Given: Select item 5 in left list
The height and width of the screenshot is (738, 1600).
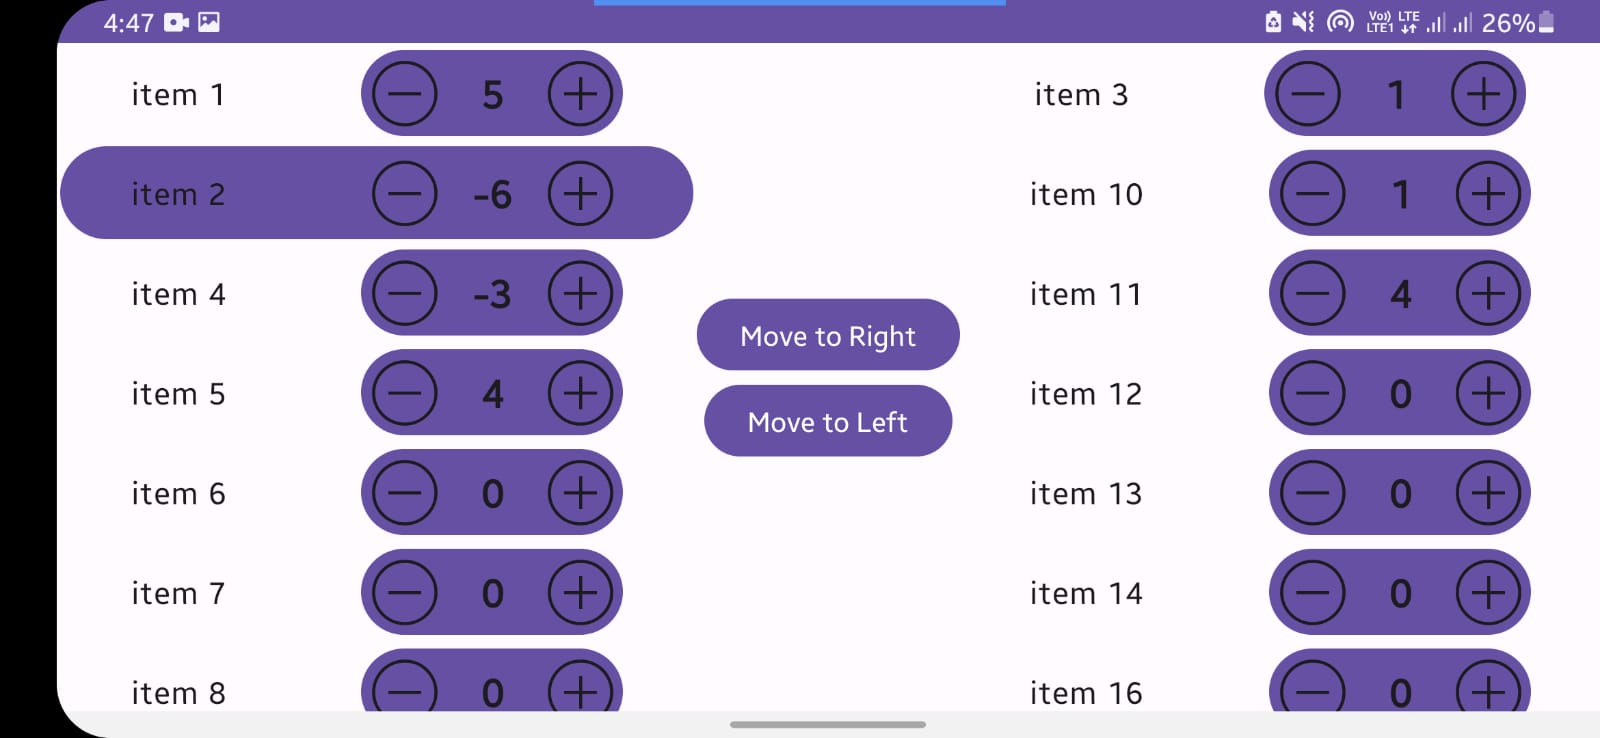Looking at the screenshot, I should point(178,394).
